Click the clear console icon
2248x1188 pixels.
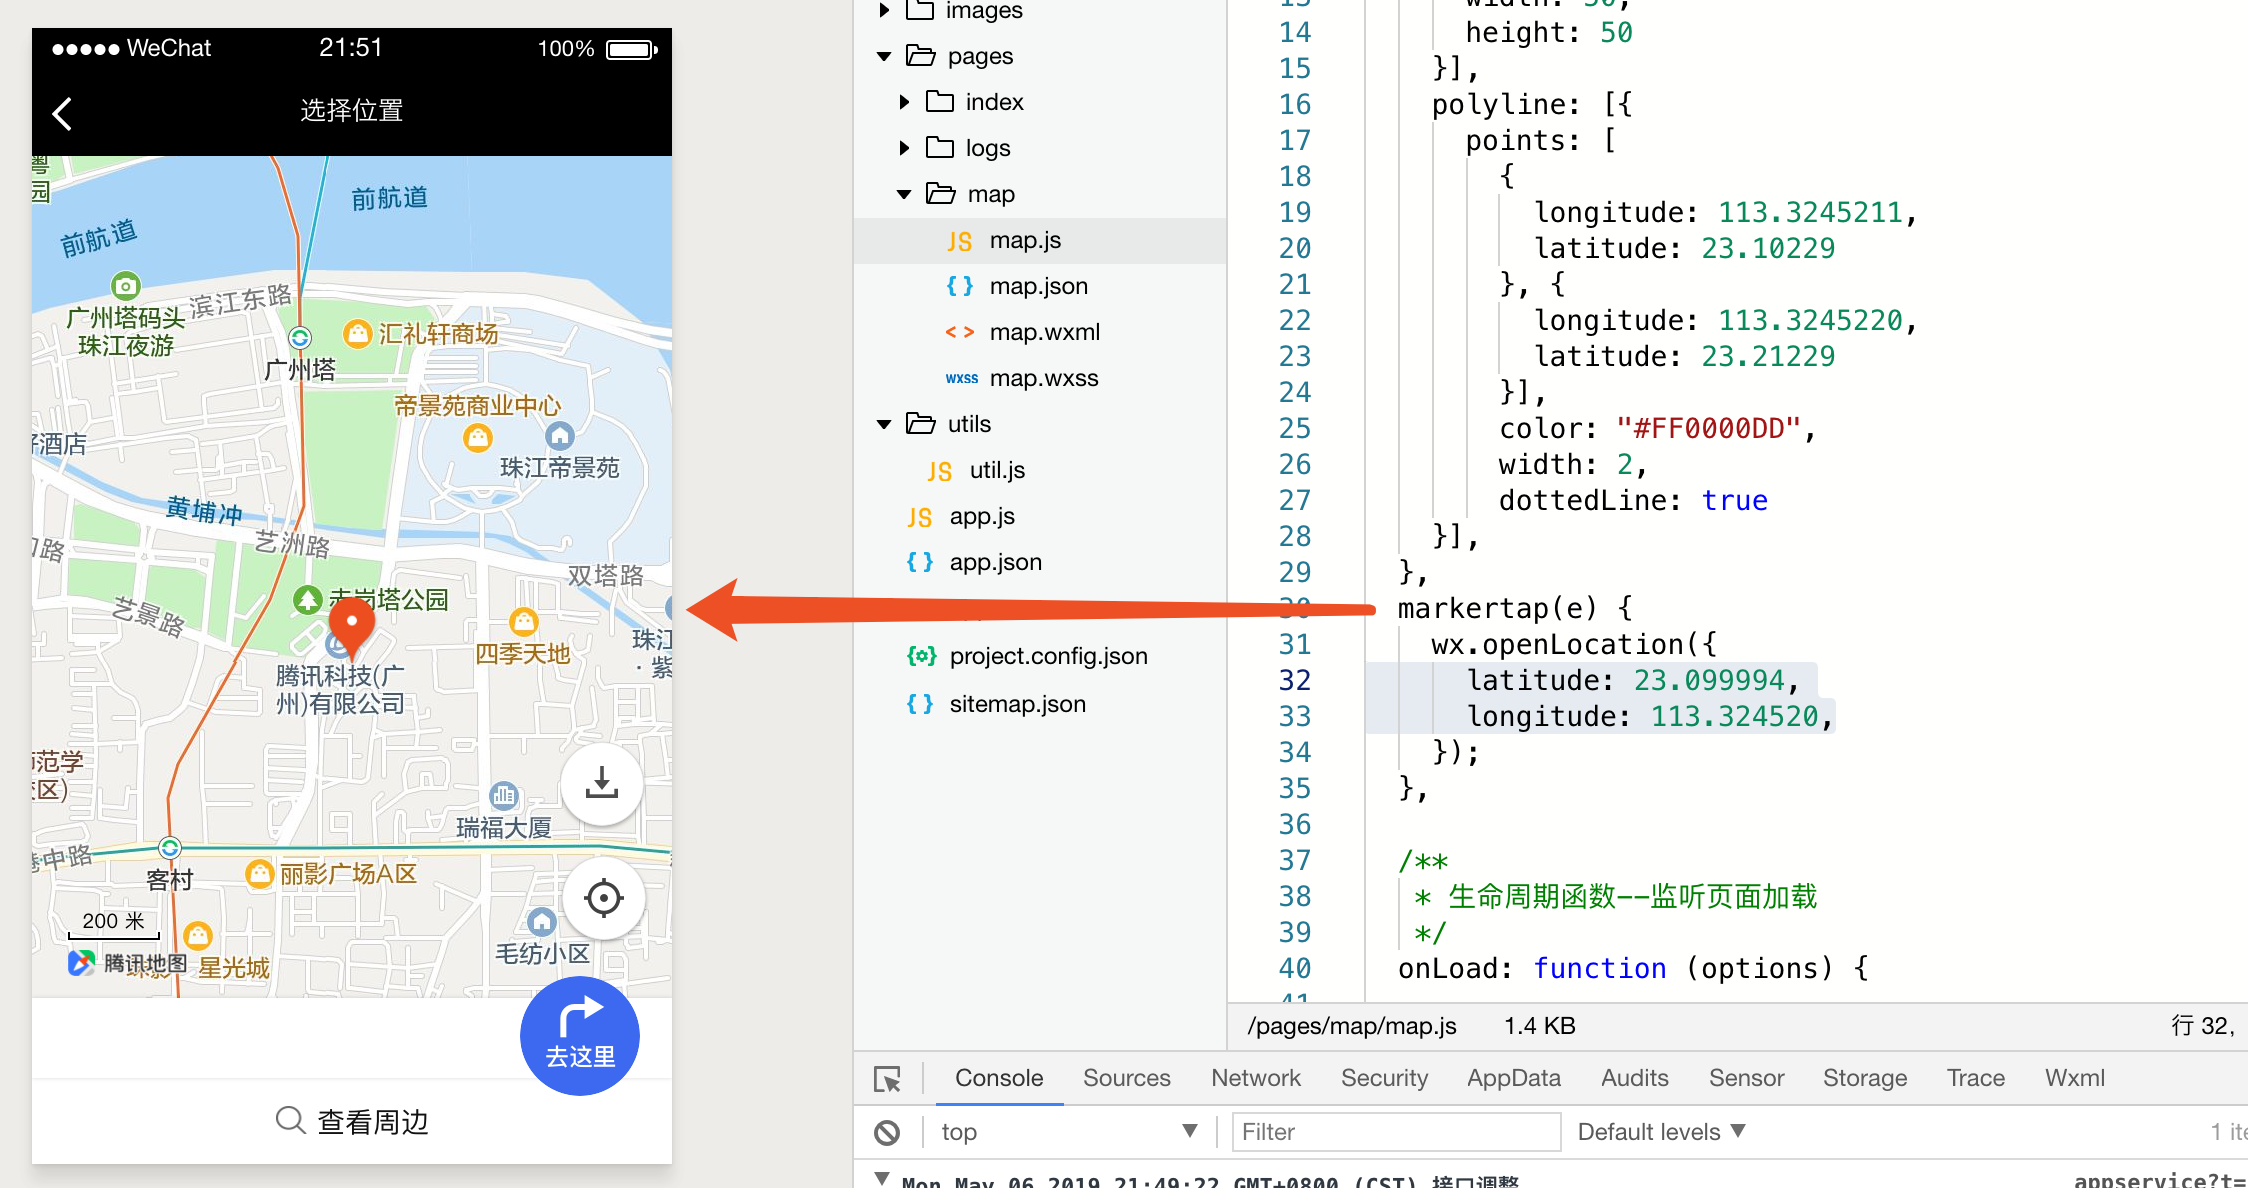click(x=888, y=1131)
